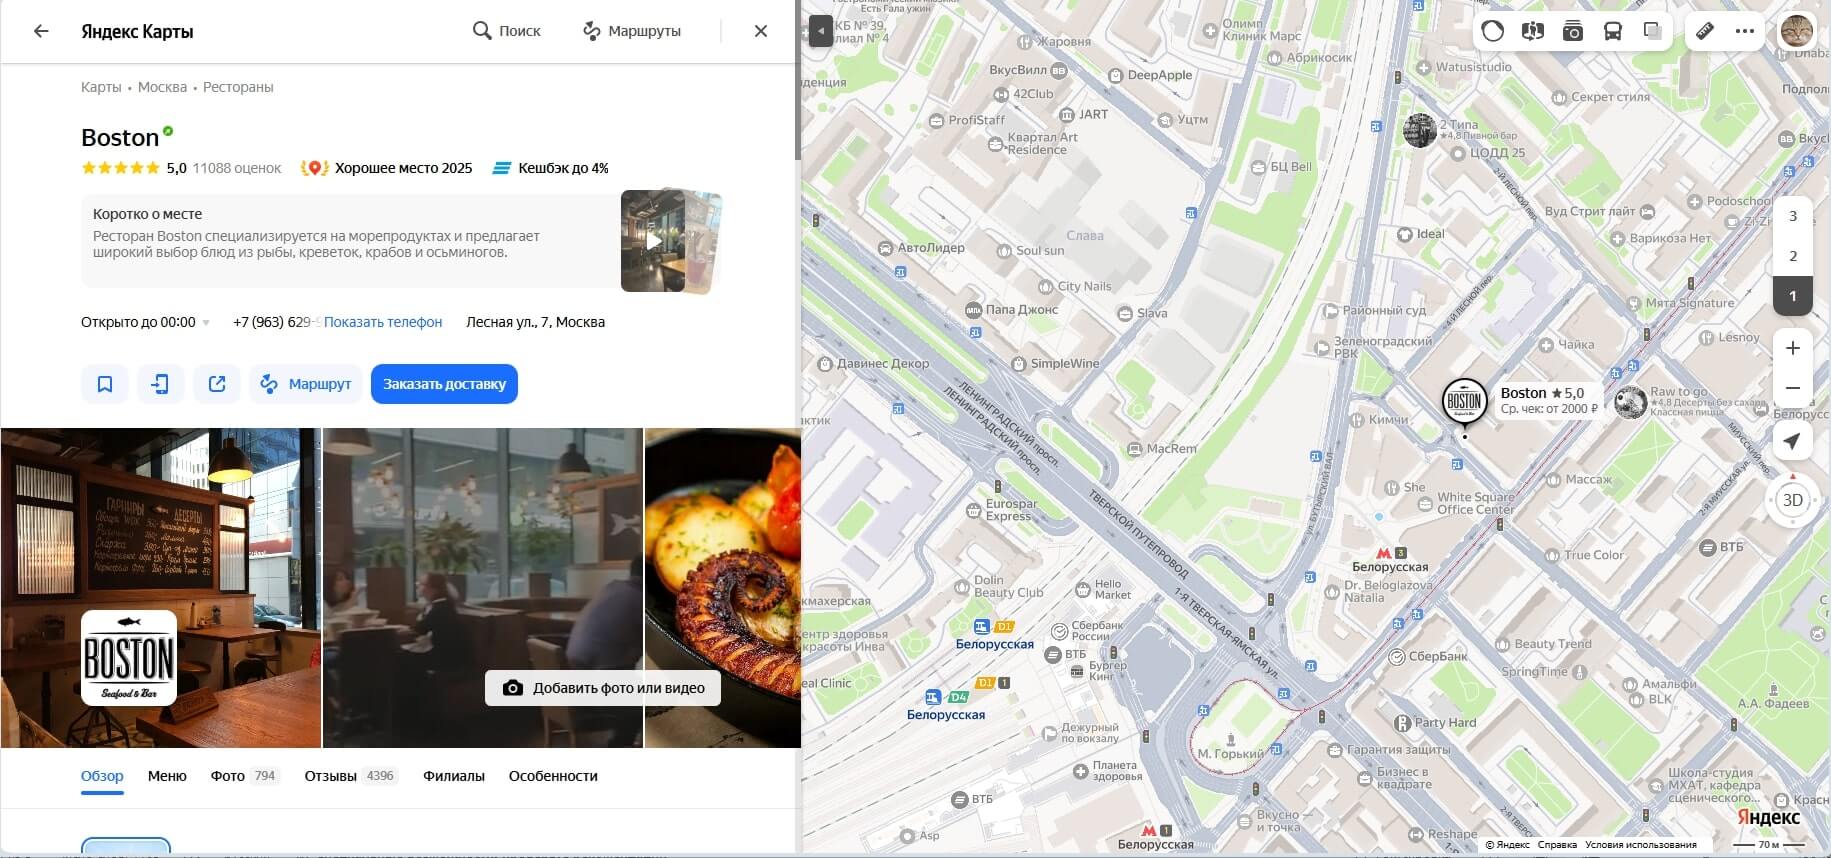This screenshot has width=1831, height=858.
Task: Click the Москва breadcrumb link
Action: tap(162, 87)
